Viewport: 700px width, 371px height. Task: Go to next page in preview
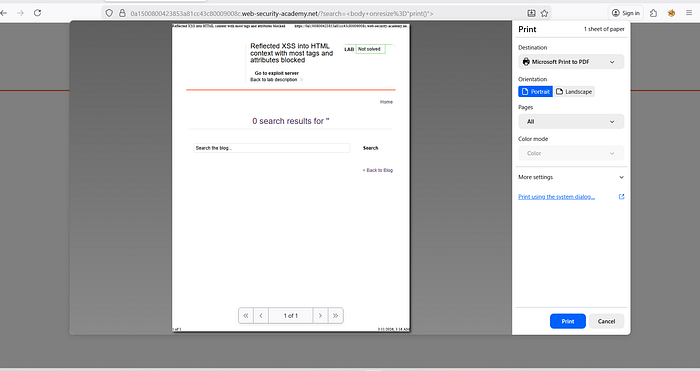320,315
